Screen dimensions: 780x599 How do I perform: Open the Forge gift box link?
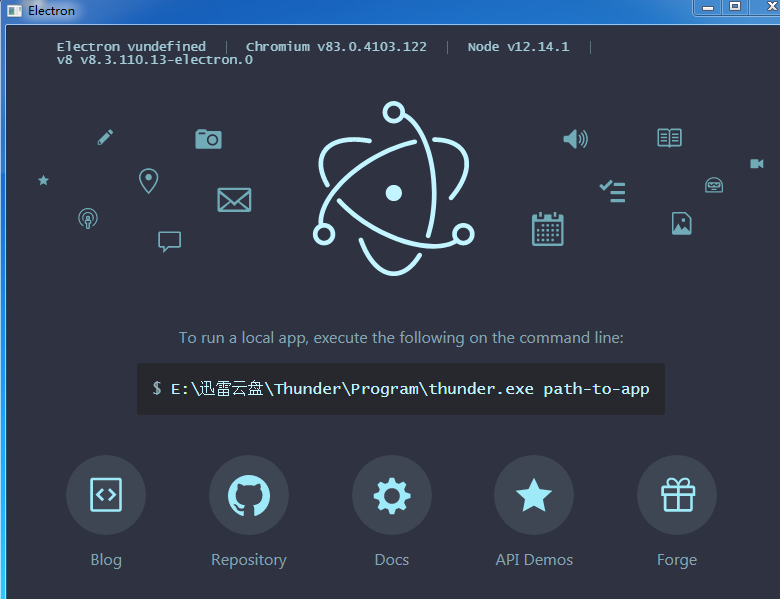coord(677,495)
